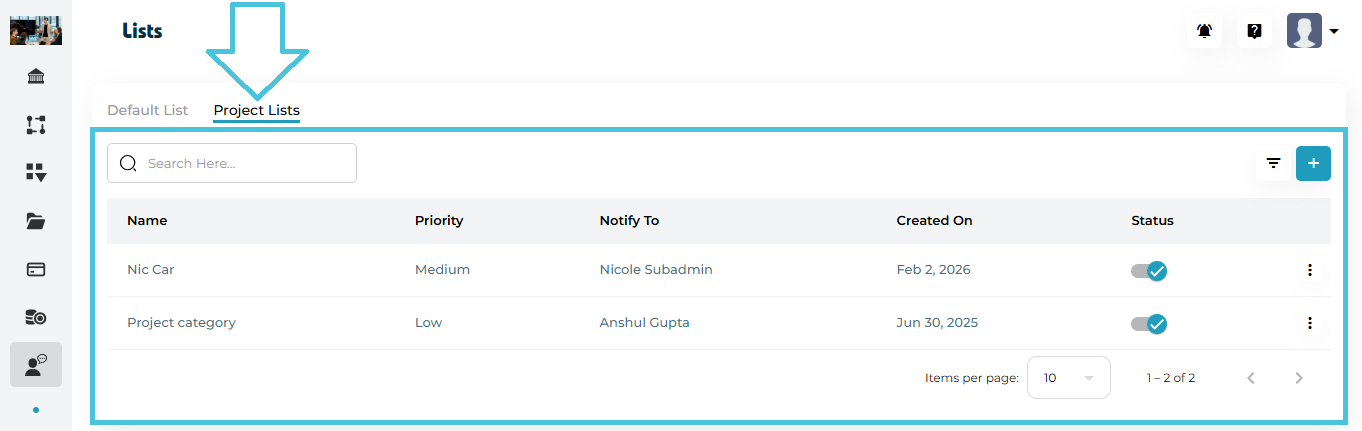Open three-dot menu for Project category
This screenshot has height=431, width=1362.
pos(1309,323)
